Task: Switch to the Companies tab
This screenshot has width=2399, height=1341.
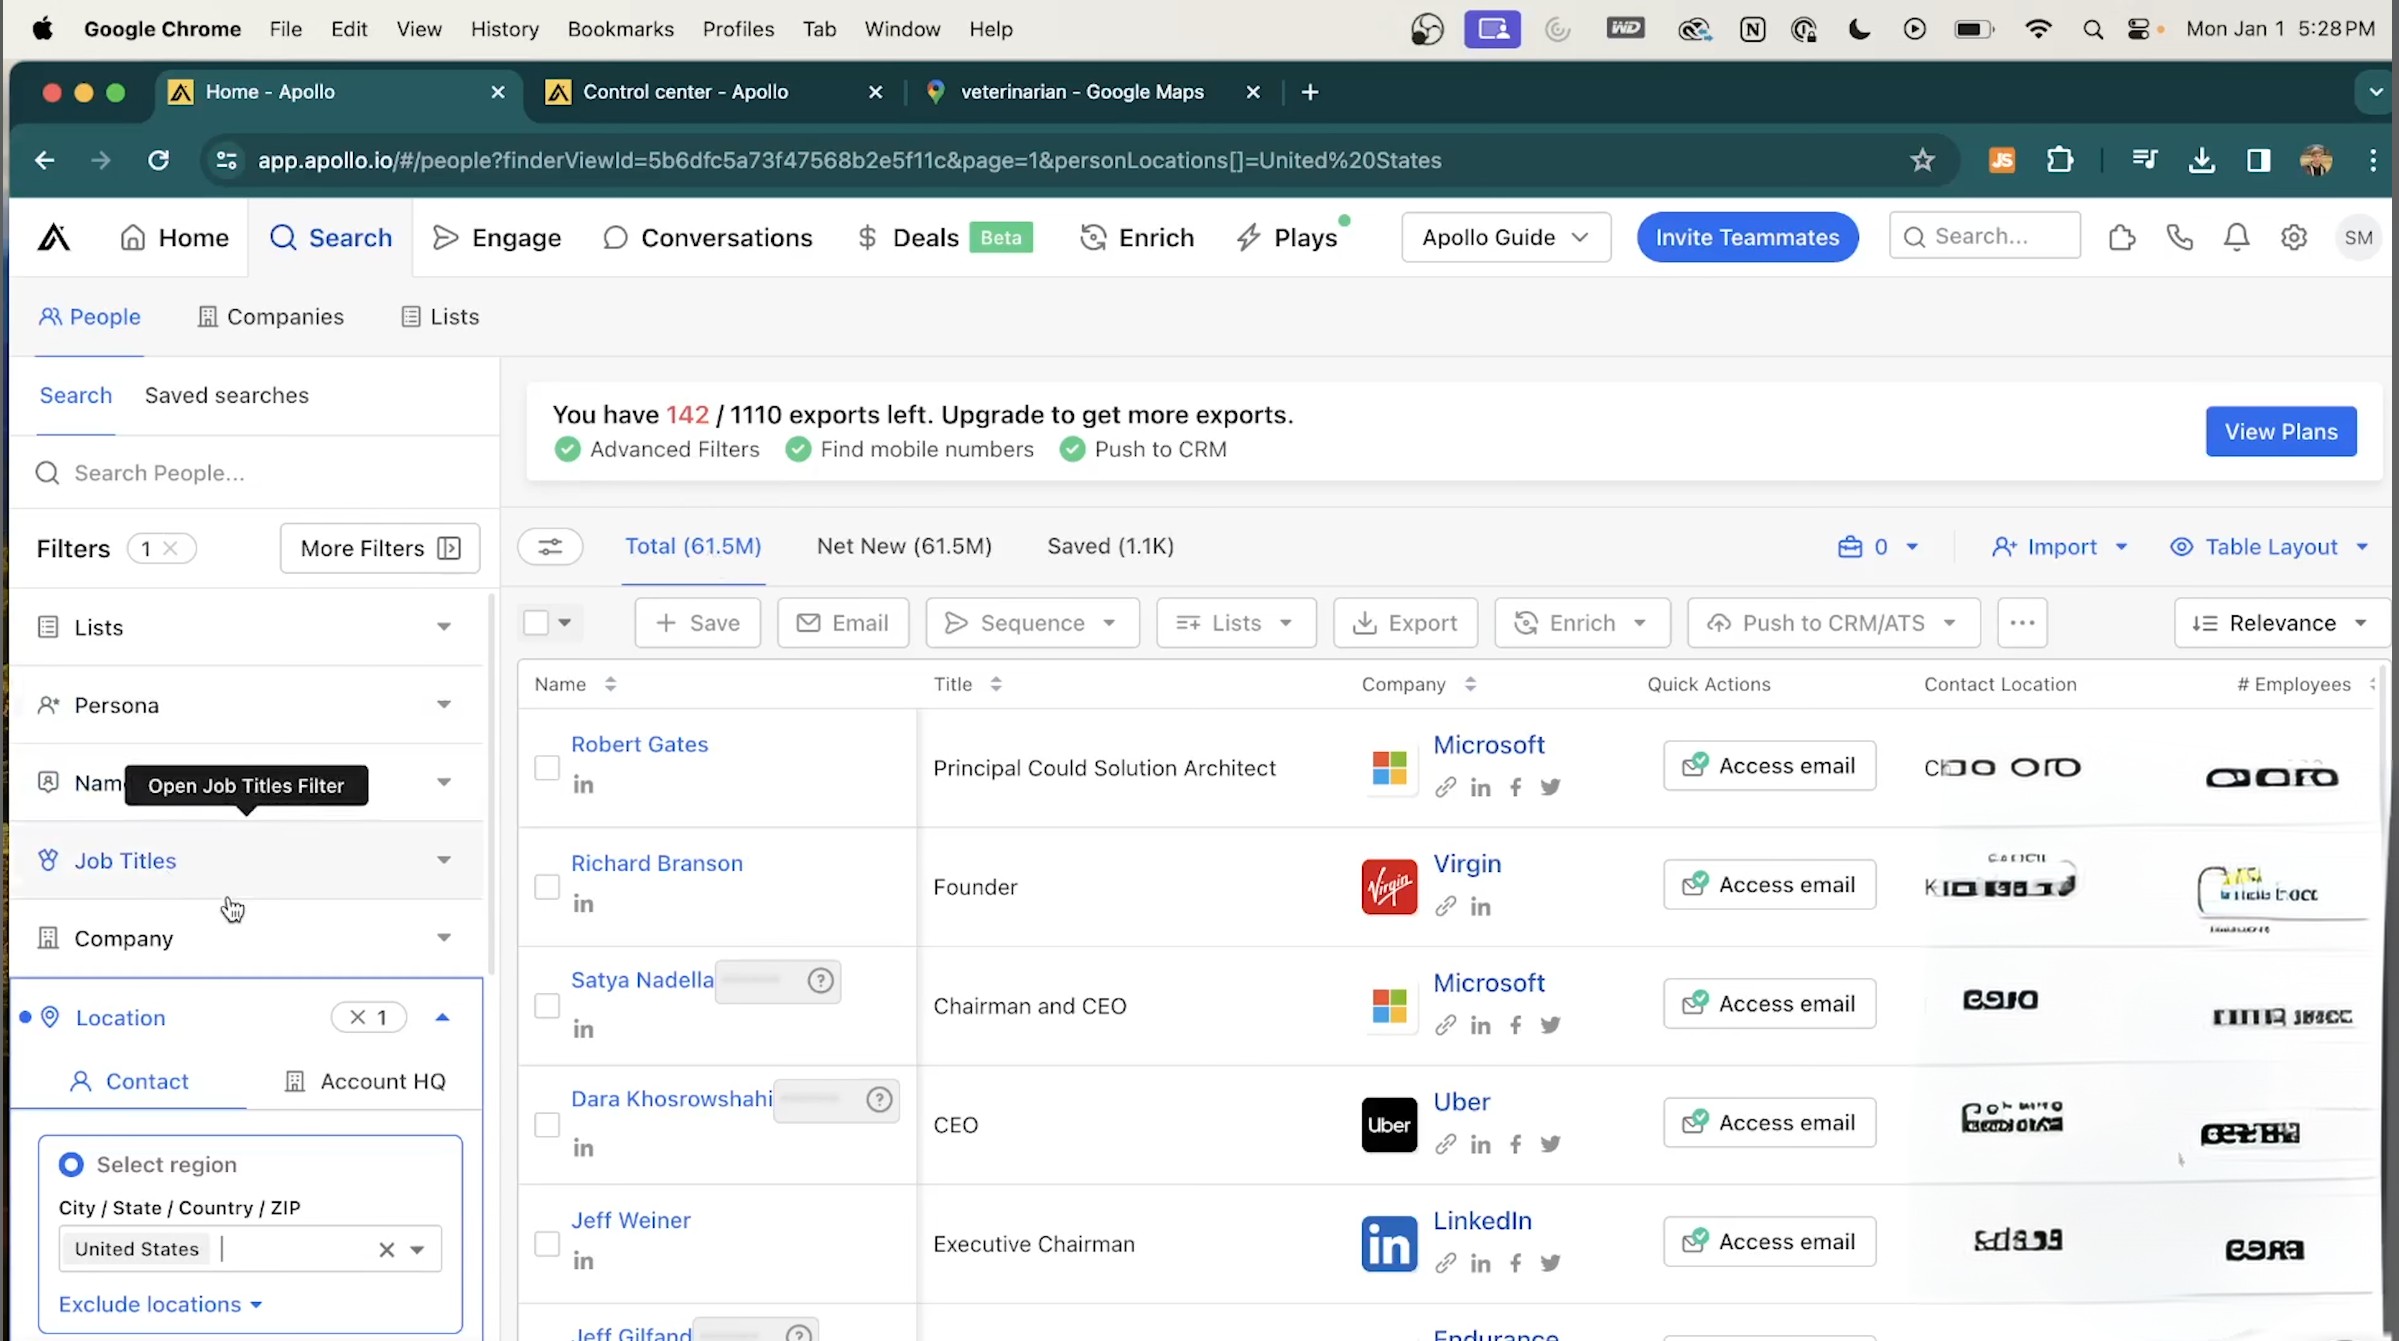Action: point(270,317)
